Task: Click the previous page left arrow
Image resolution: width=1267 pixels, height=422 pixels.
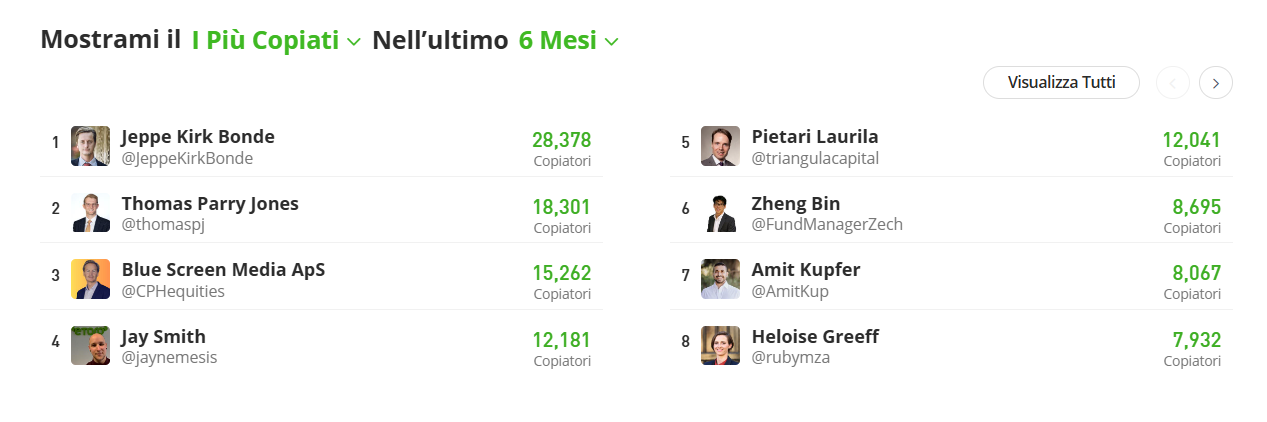Action: (x=1173, y=83)
